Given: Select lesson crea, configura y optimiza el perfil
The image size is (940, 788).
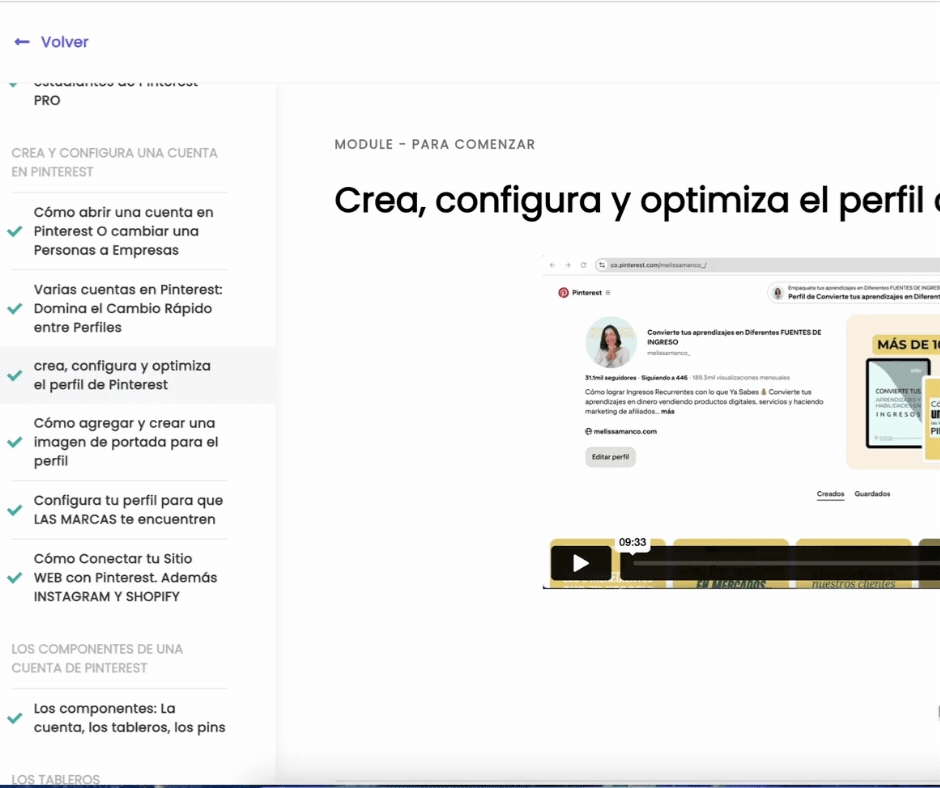Looking at the screenshot, I should point(122,375).
